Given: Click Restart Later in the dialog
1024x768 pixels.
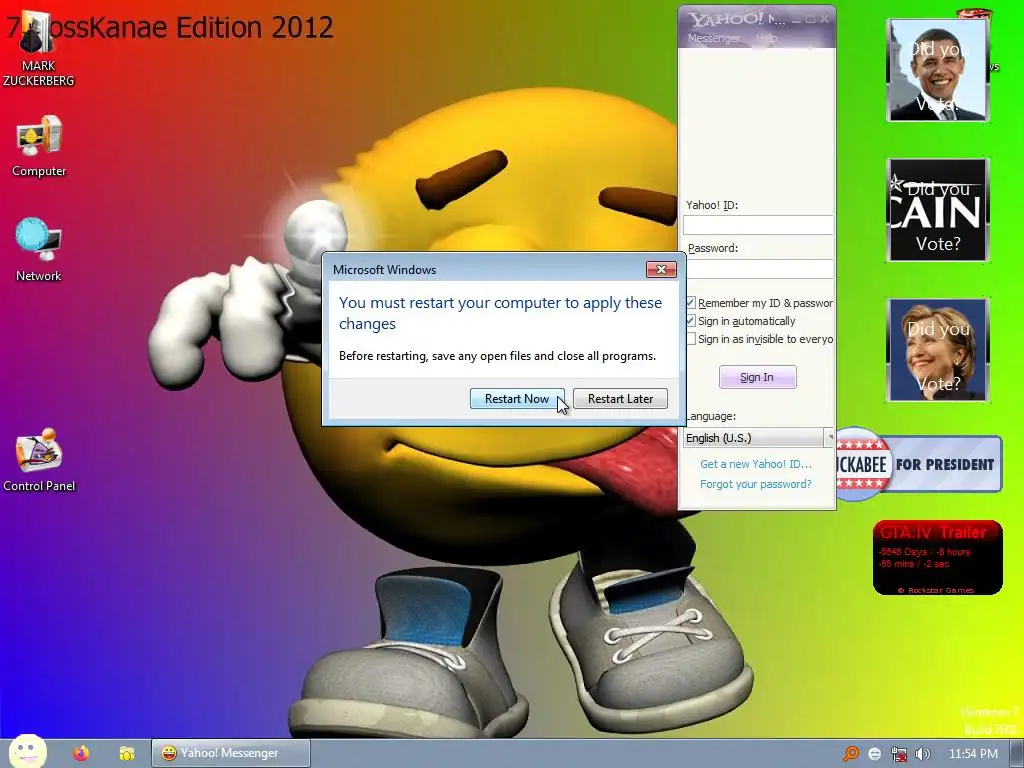Looking at the screenshot, I should (620, 398).
